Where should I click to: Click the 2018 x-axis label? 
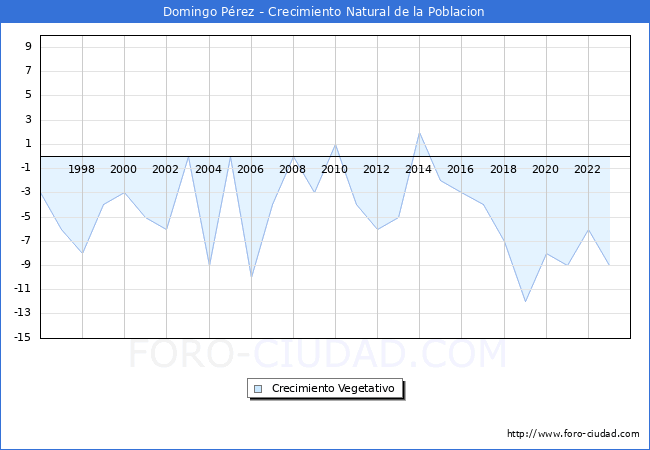503,169
